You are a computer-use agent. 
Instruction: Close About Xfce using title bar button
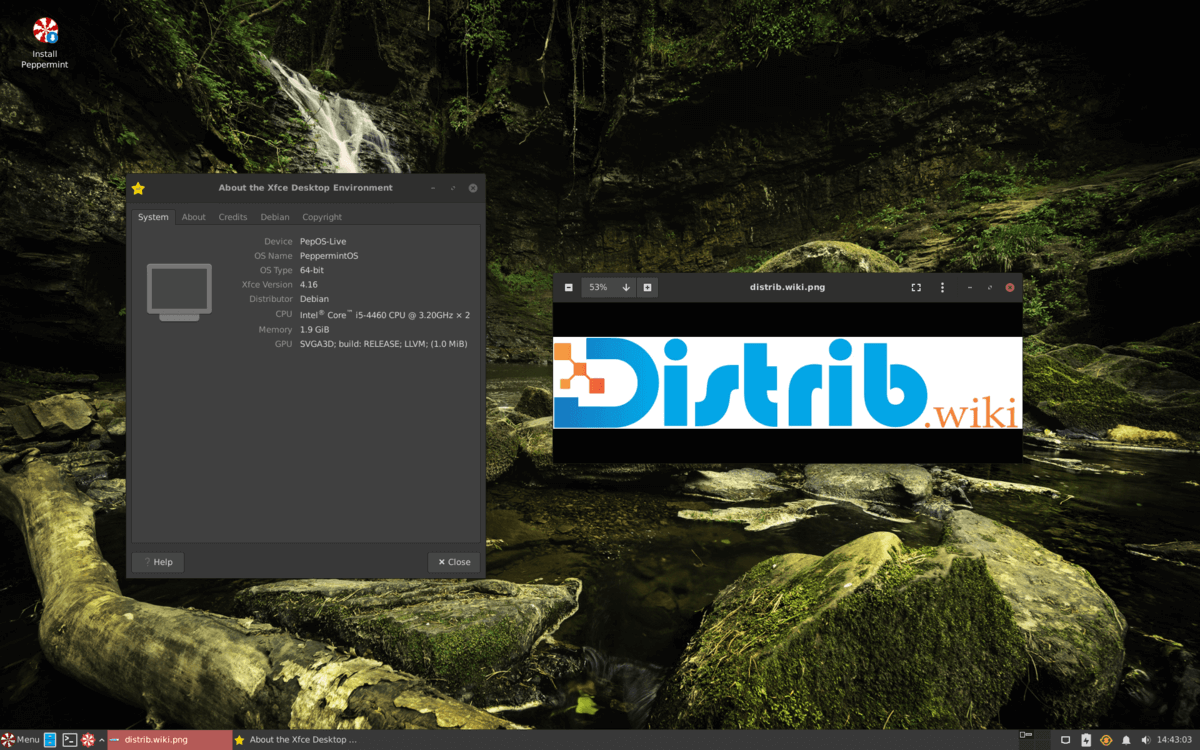(473, 188)
